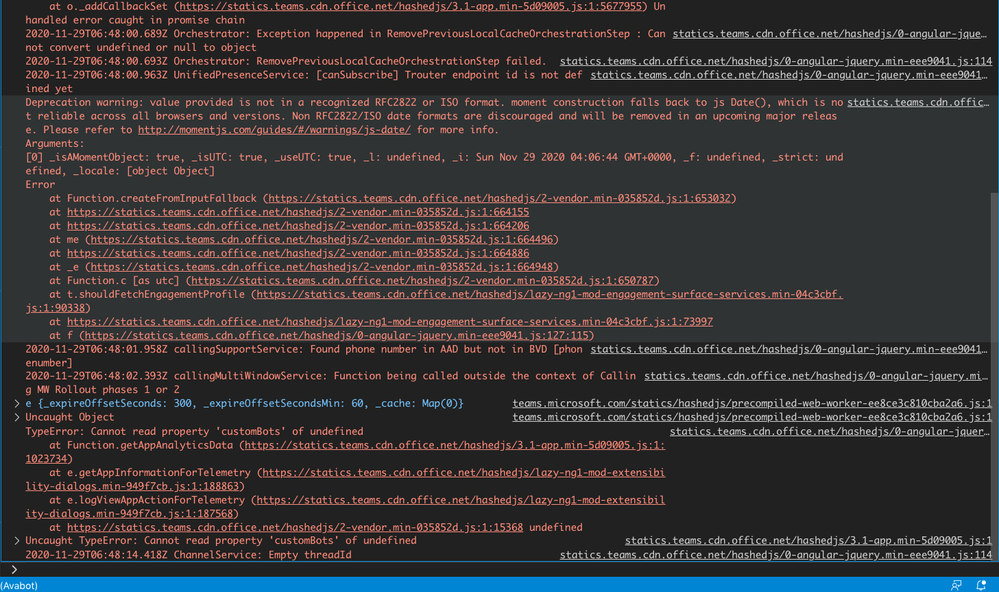The width and height of the screenshot is (999, 592).
Task: Open the 2-vendor link ending 15368
Action: pyautogui.click(x=295, y=528)
